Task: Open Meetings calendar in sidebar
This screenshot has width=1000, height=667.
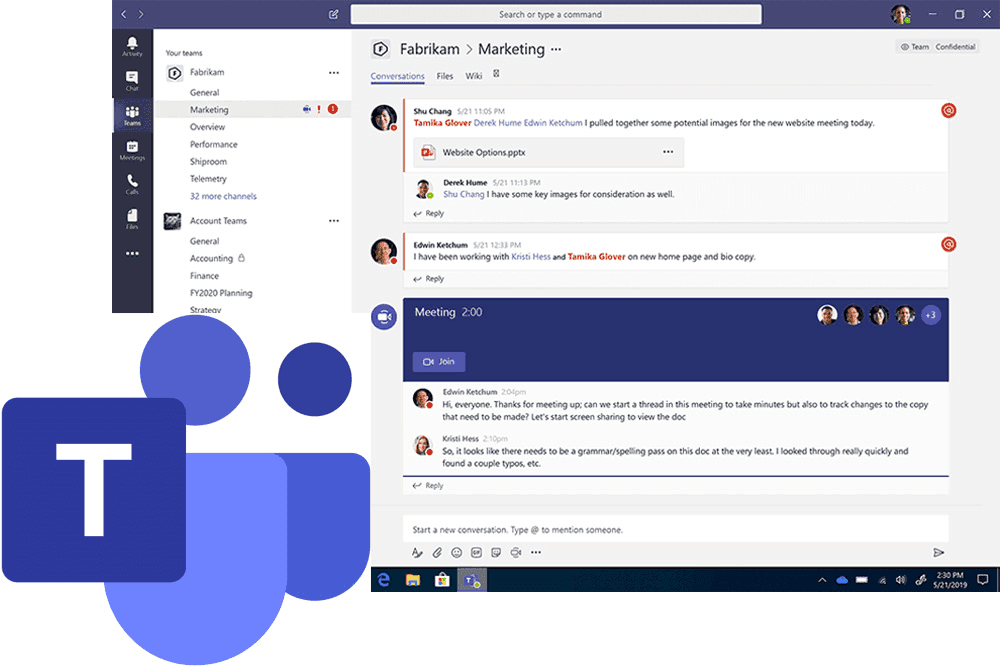Action: 132,150
